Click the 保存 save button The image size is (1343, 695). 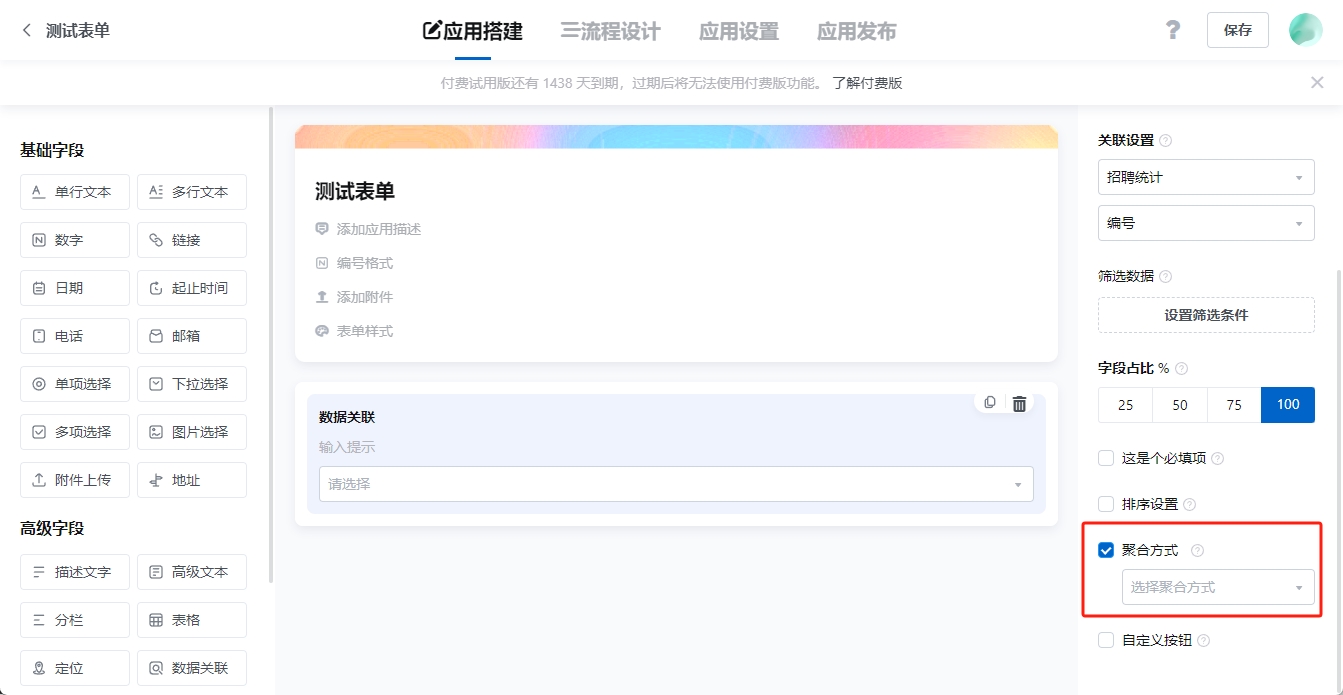point(1237,29)
